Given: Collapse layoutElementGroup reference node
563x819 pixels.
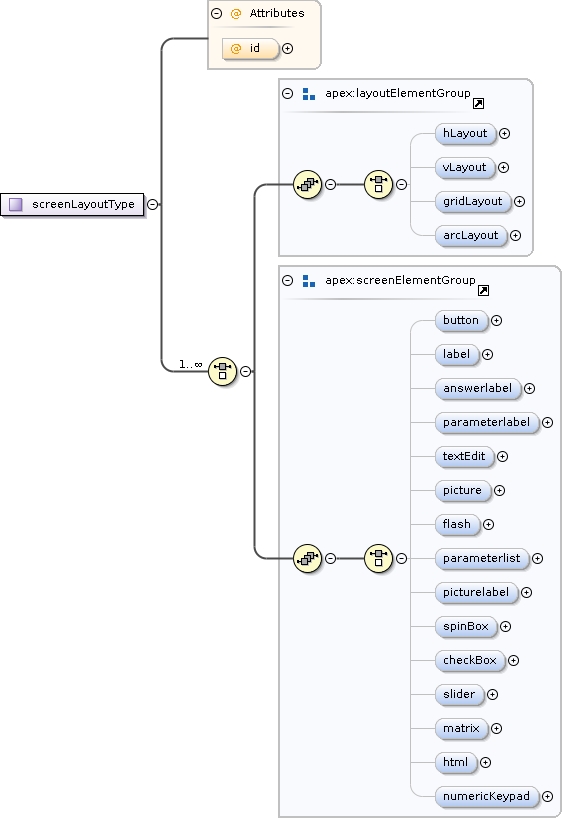Looking at the screenshot, I should 331,184.
